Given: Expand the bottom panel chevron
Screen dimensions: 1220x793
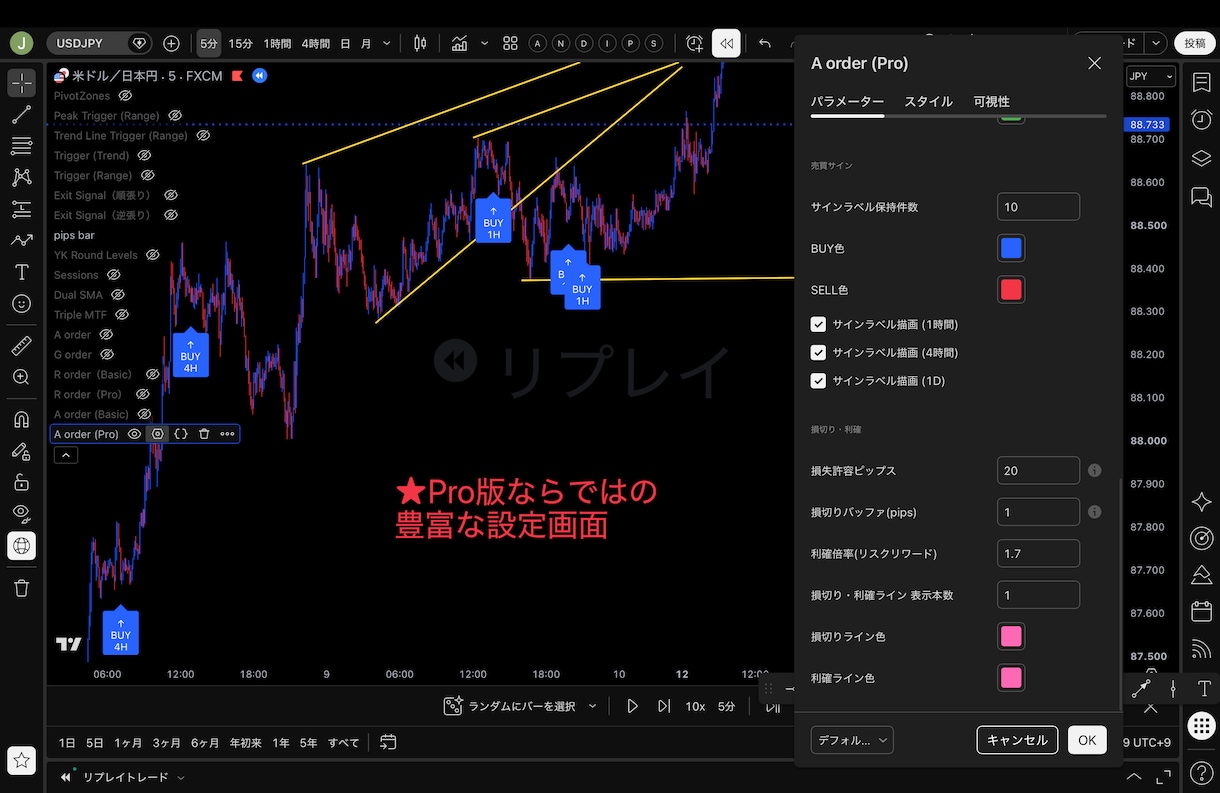Looking at the screenshot, I should pyautogui.click(x=1134, y=777).
